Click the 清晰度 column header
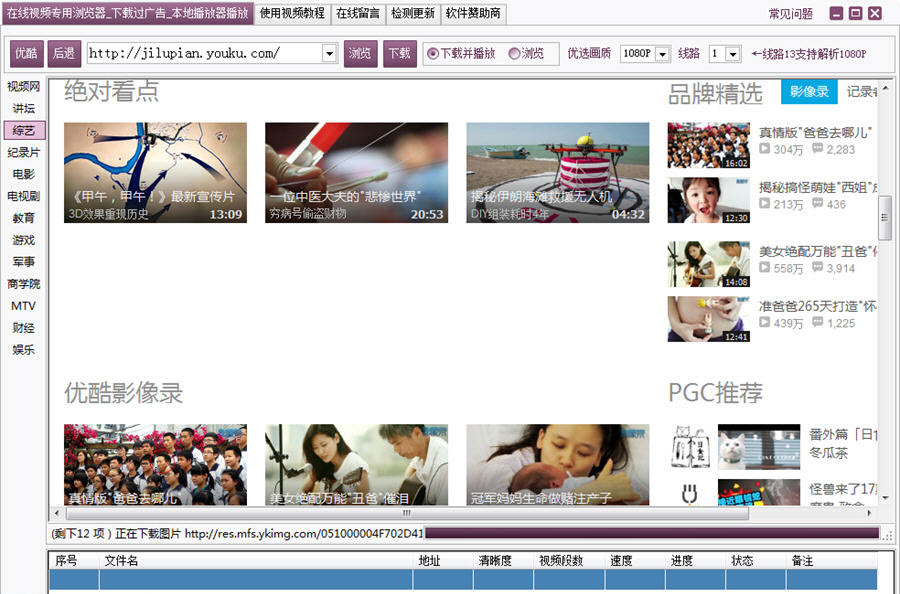This screenshot has width=900, height=594. 503,561
